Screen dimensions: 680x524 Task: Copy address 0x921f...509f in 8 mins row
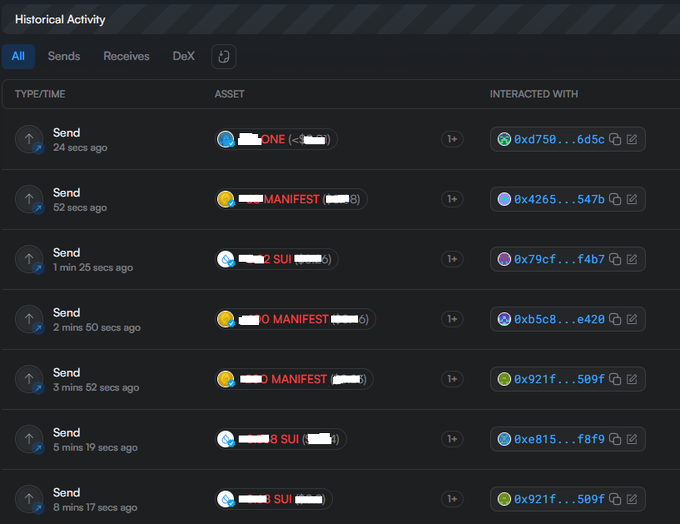615,499
